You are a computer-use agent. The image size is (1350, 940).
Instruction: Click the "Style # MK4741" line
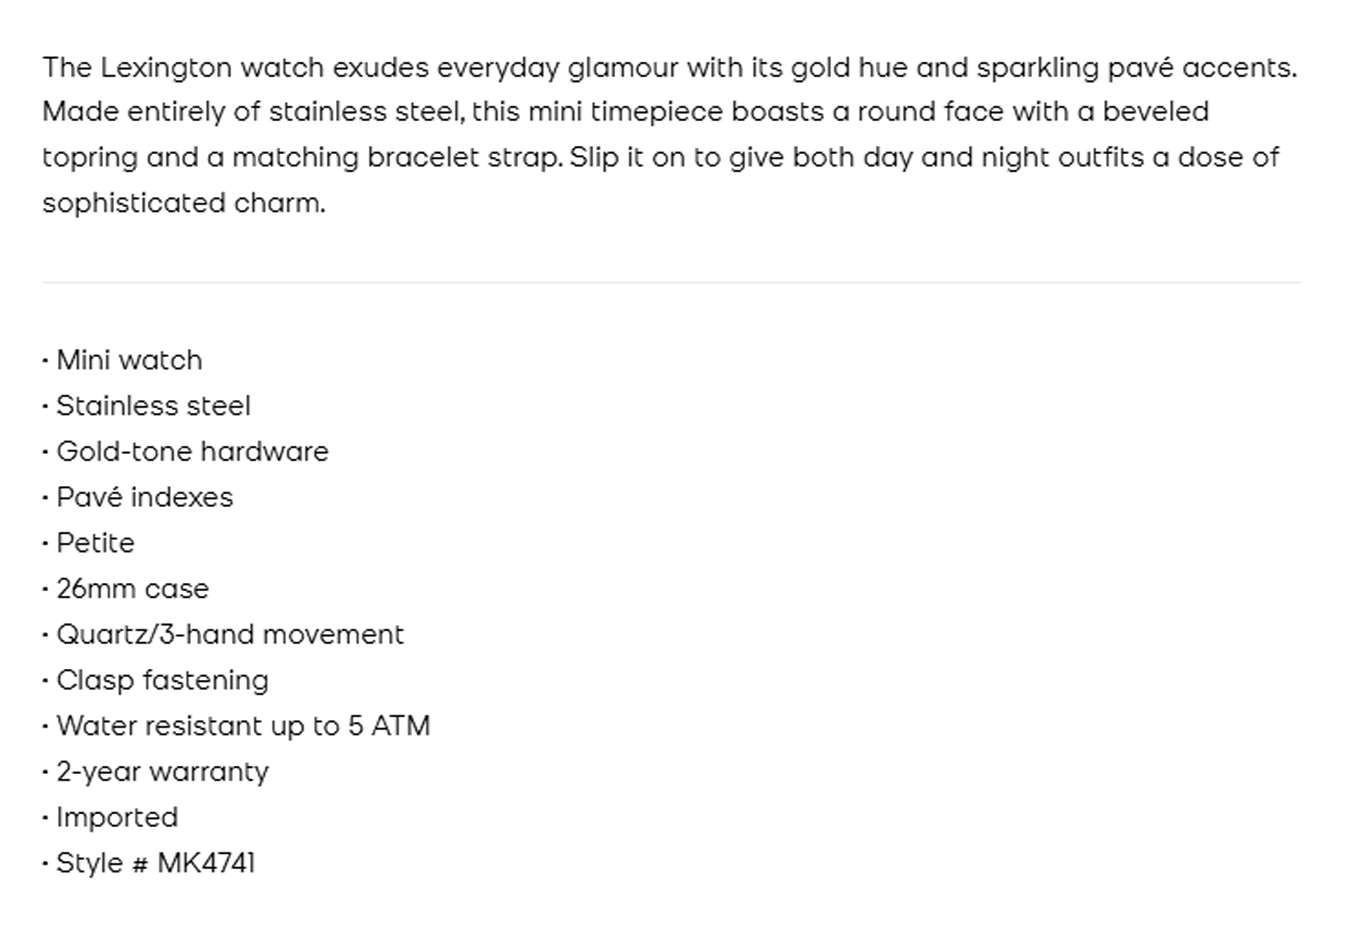(156, 863)
